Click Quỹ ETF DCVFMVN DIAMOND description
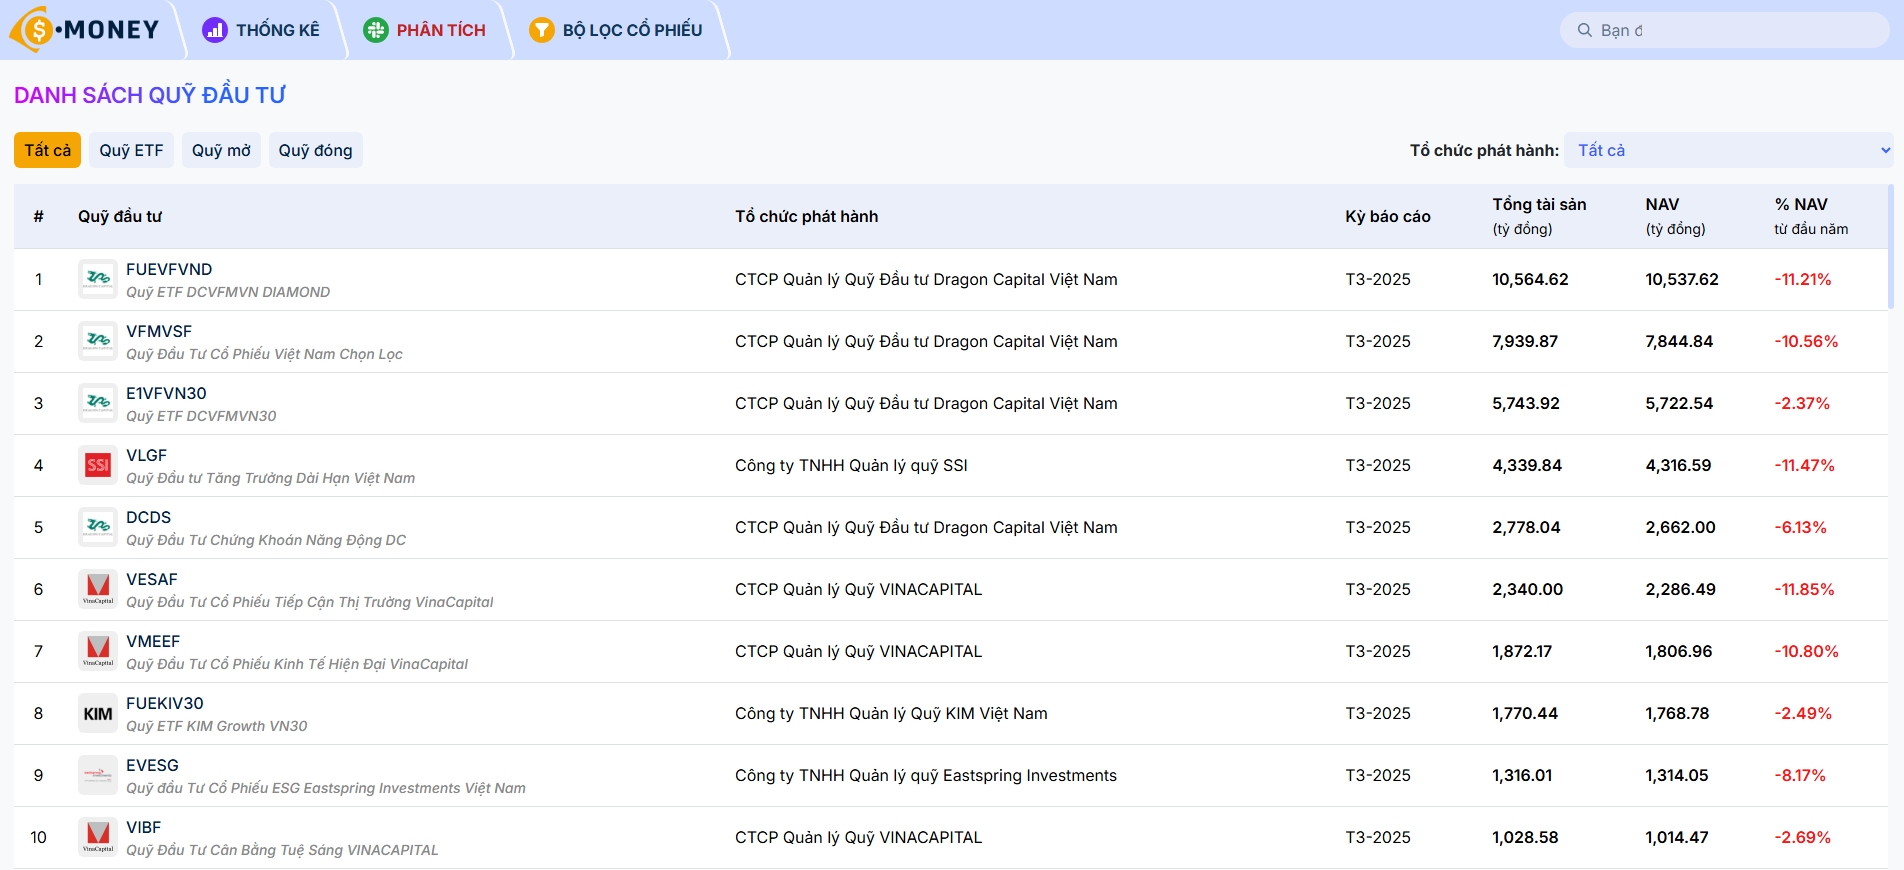The width and height of the screenshot is (1904, 870). (x=228, y=292)
